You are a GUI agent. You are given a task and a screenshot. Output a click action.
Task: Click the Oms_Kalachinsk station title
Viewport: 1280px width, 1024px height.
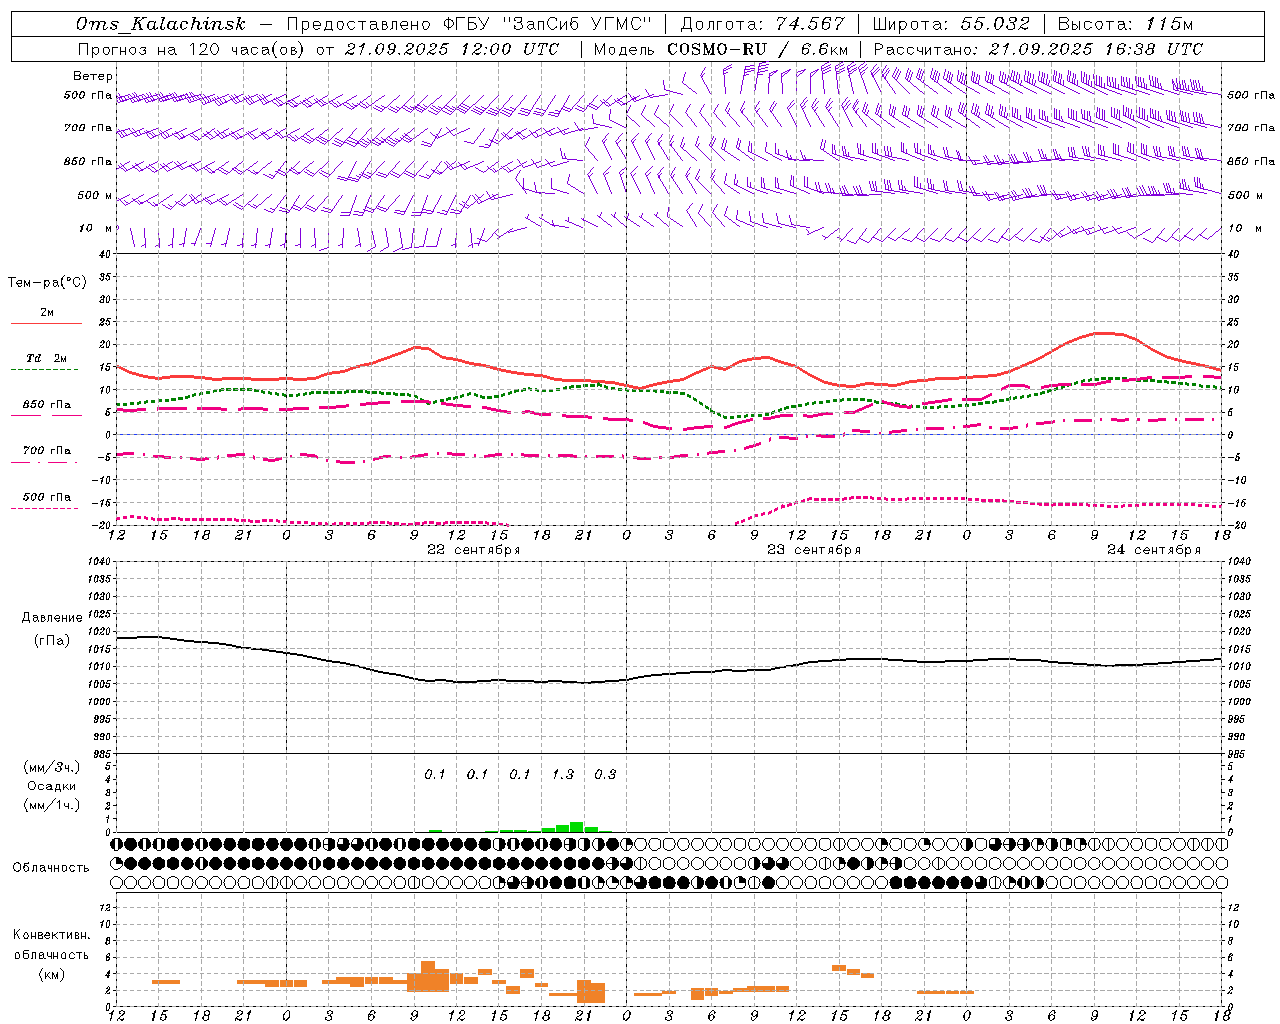coord(161,25)
